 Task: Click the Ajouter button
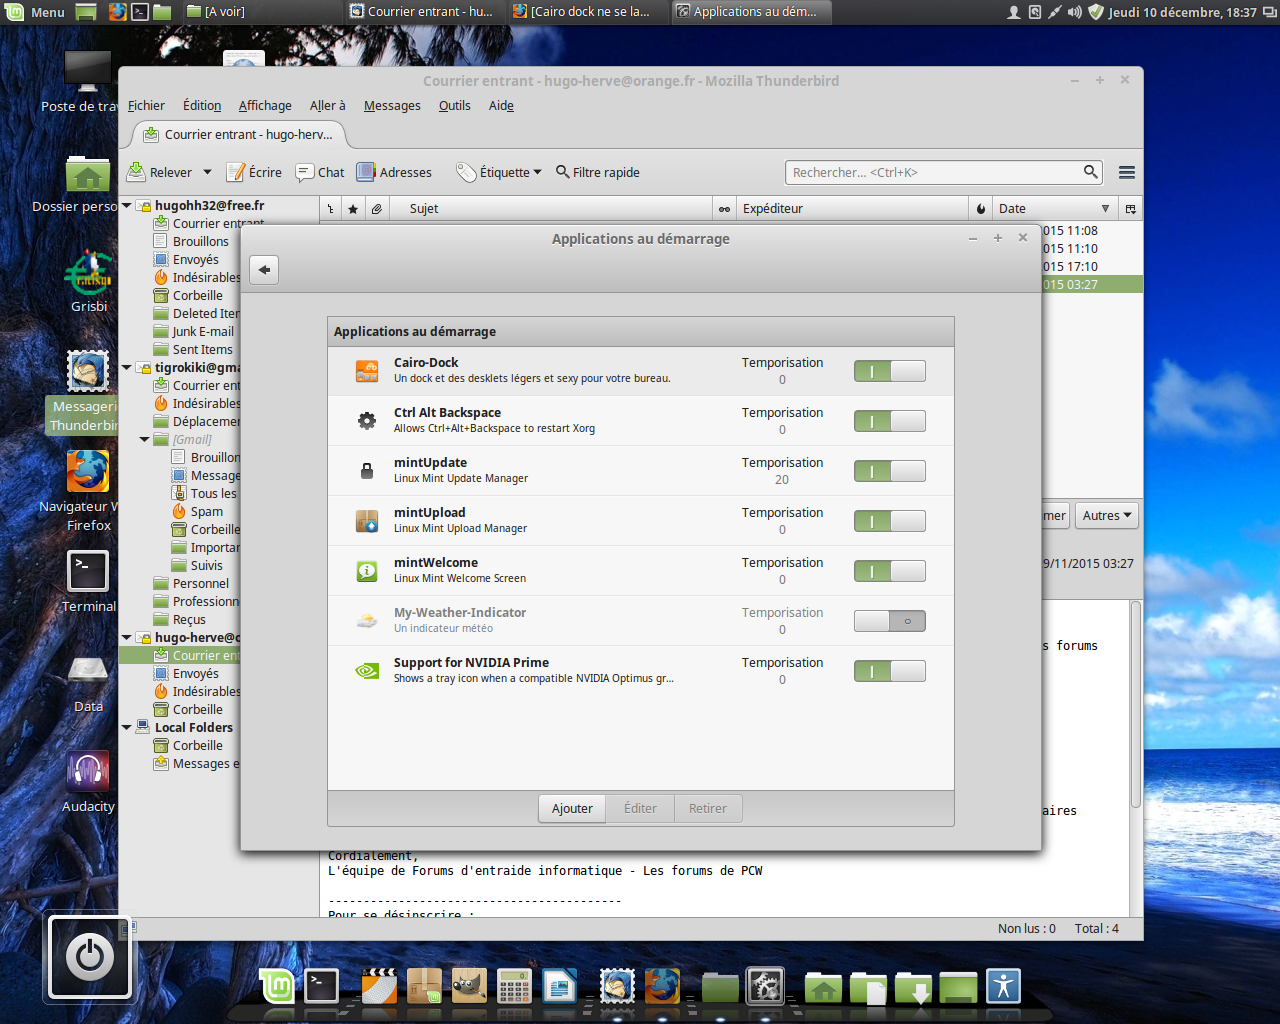(572, 808)
